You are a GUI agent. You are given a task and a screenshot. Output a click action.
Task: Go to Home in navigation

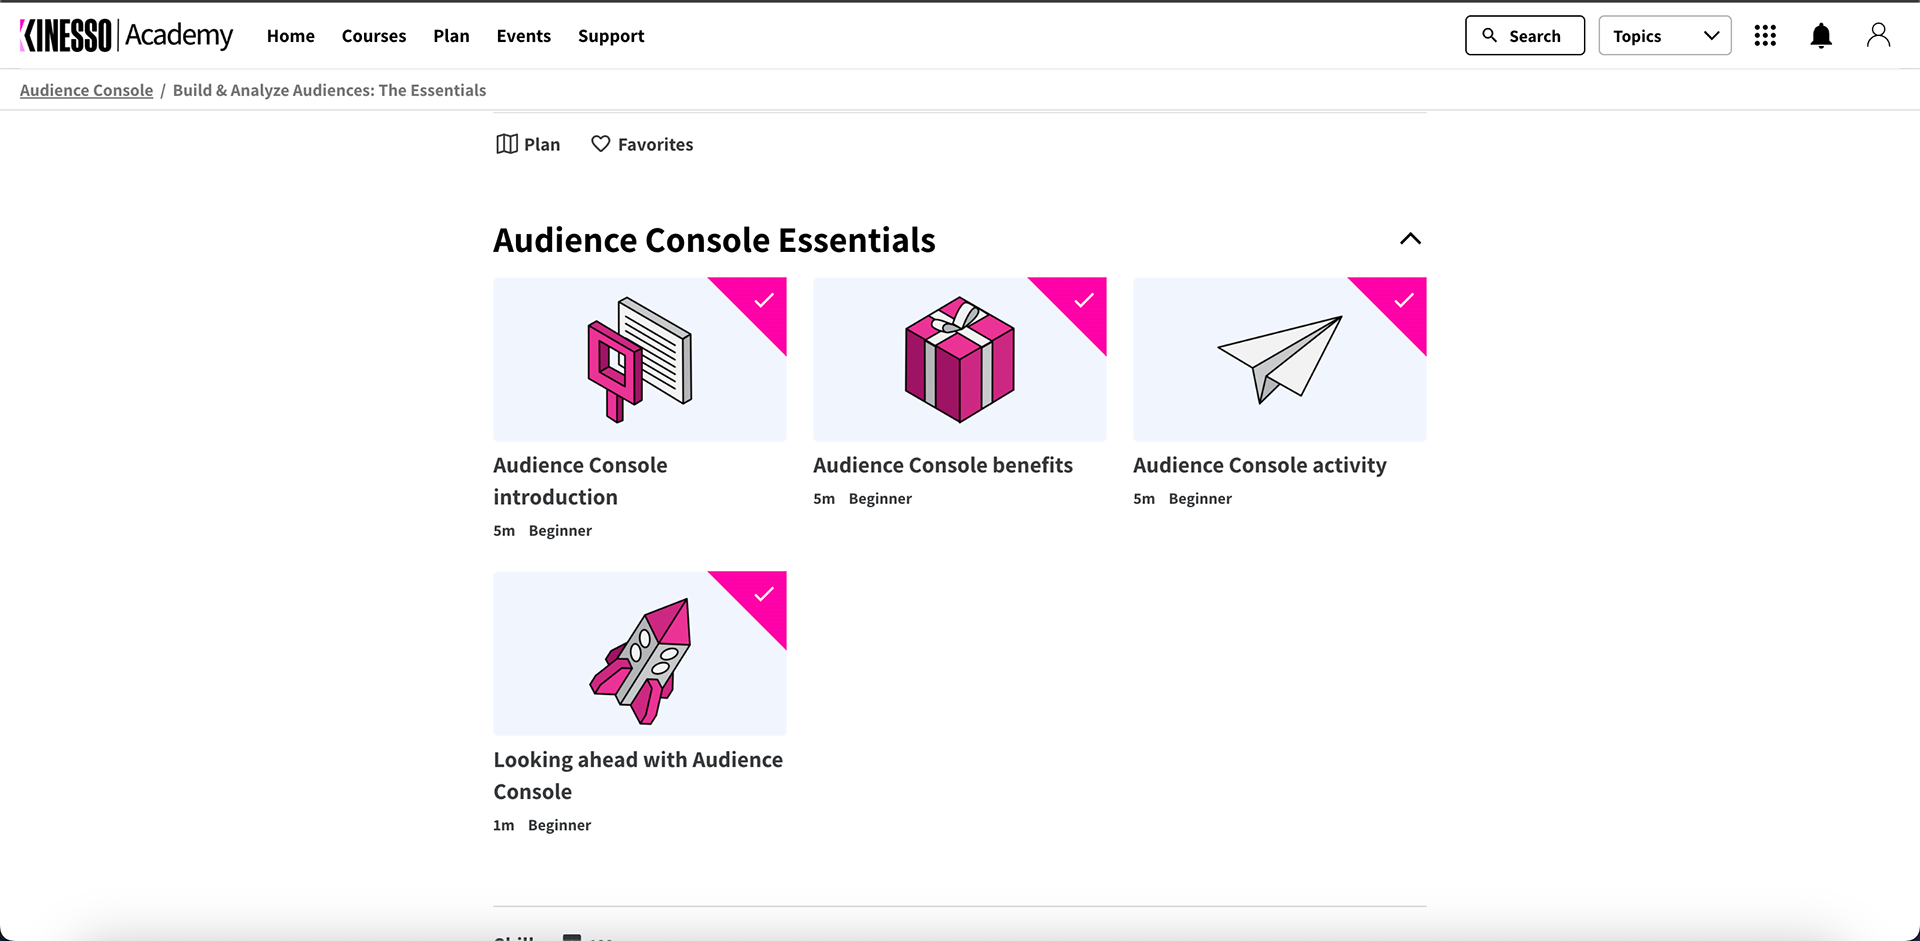point(291,36)
